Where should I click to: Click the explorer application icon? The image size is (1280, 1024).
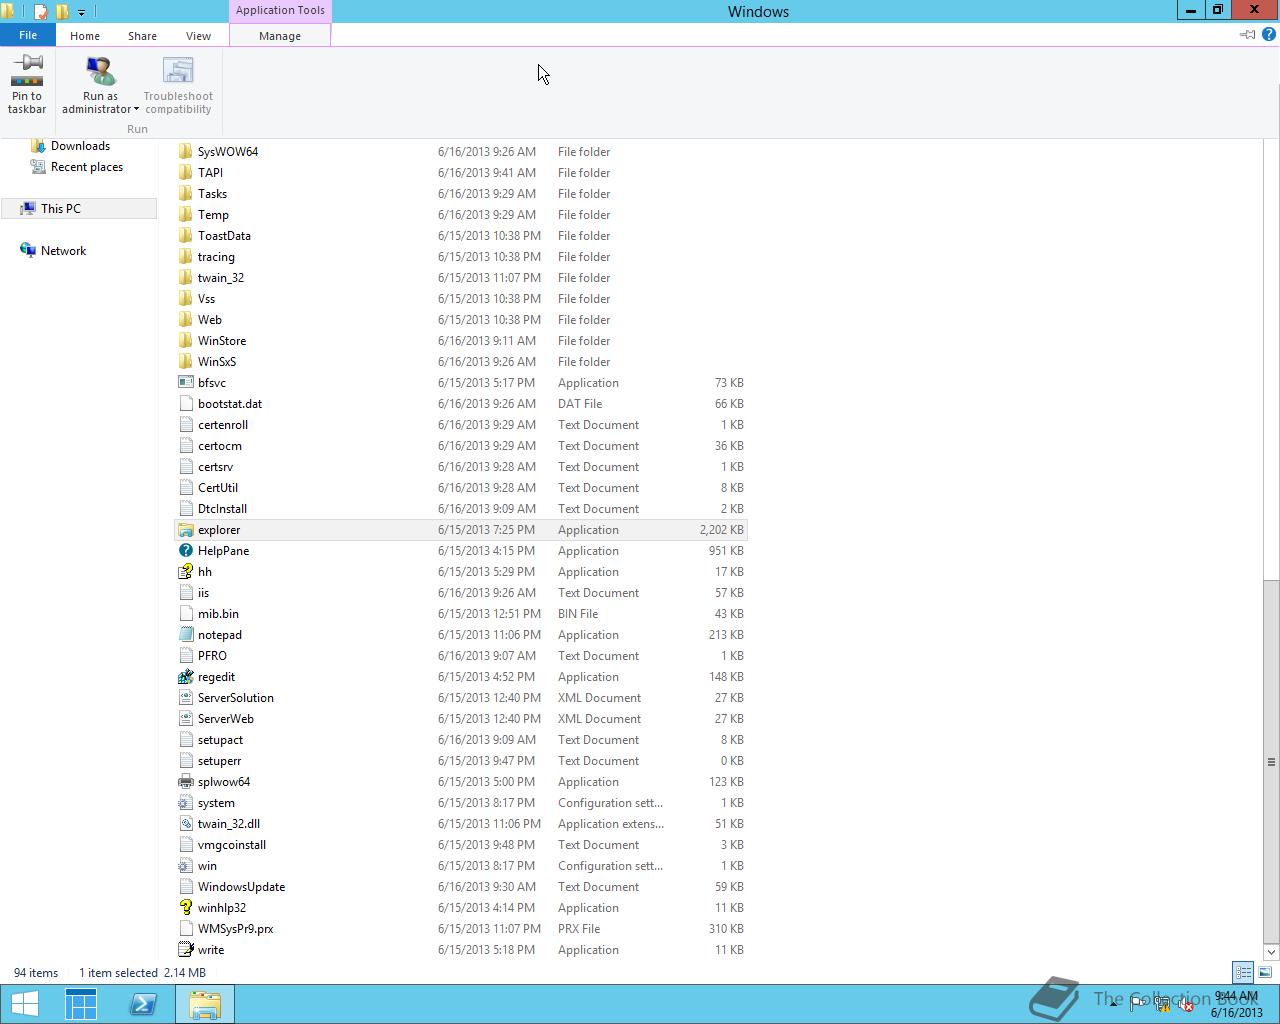pyautogui.click(x=185, y=530)
